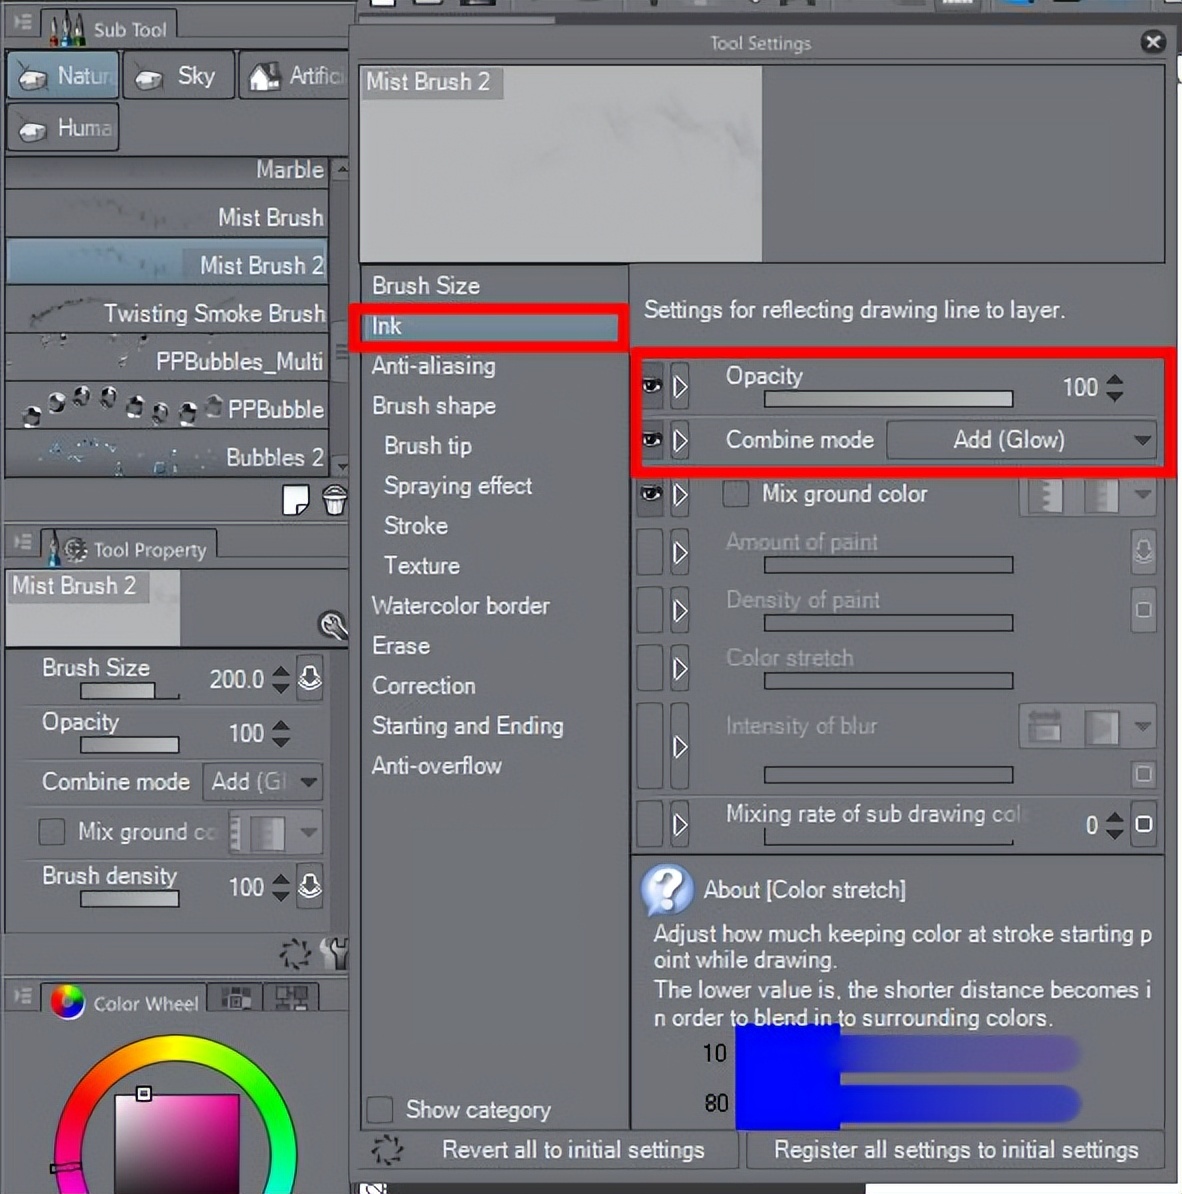The width and height of the screenshot is (1182, 1194).
Task: Toggle the eye icon for Opacity
Action: click(x=651, y=386)
